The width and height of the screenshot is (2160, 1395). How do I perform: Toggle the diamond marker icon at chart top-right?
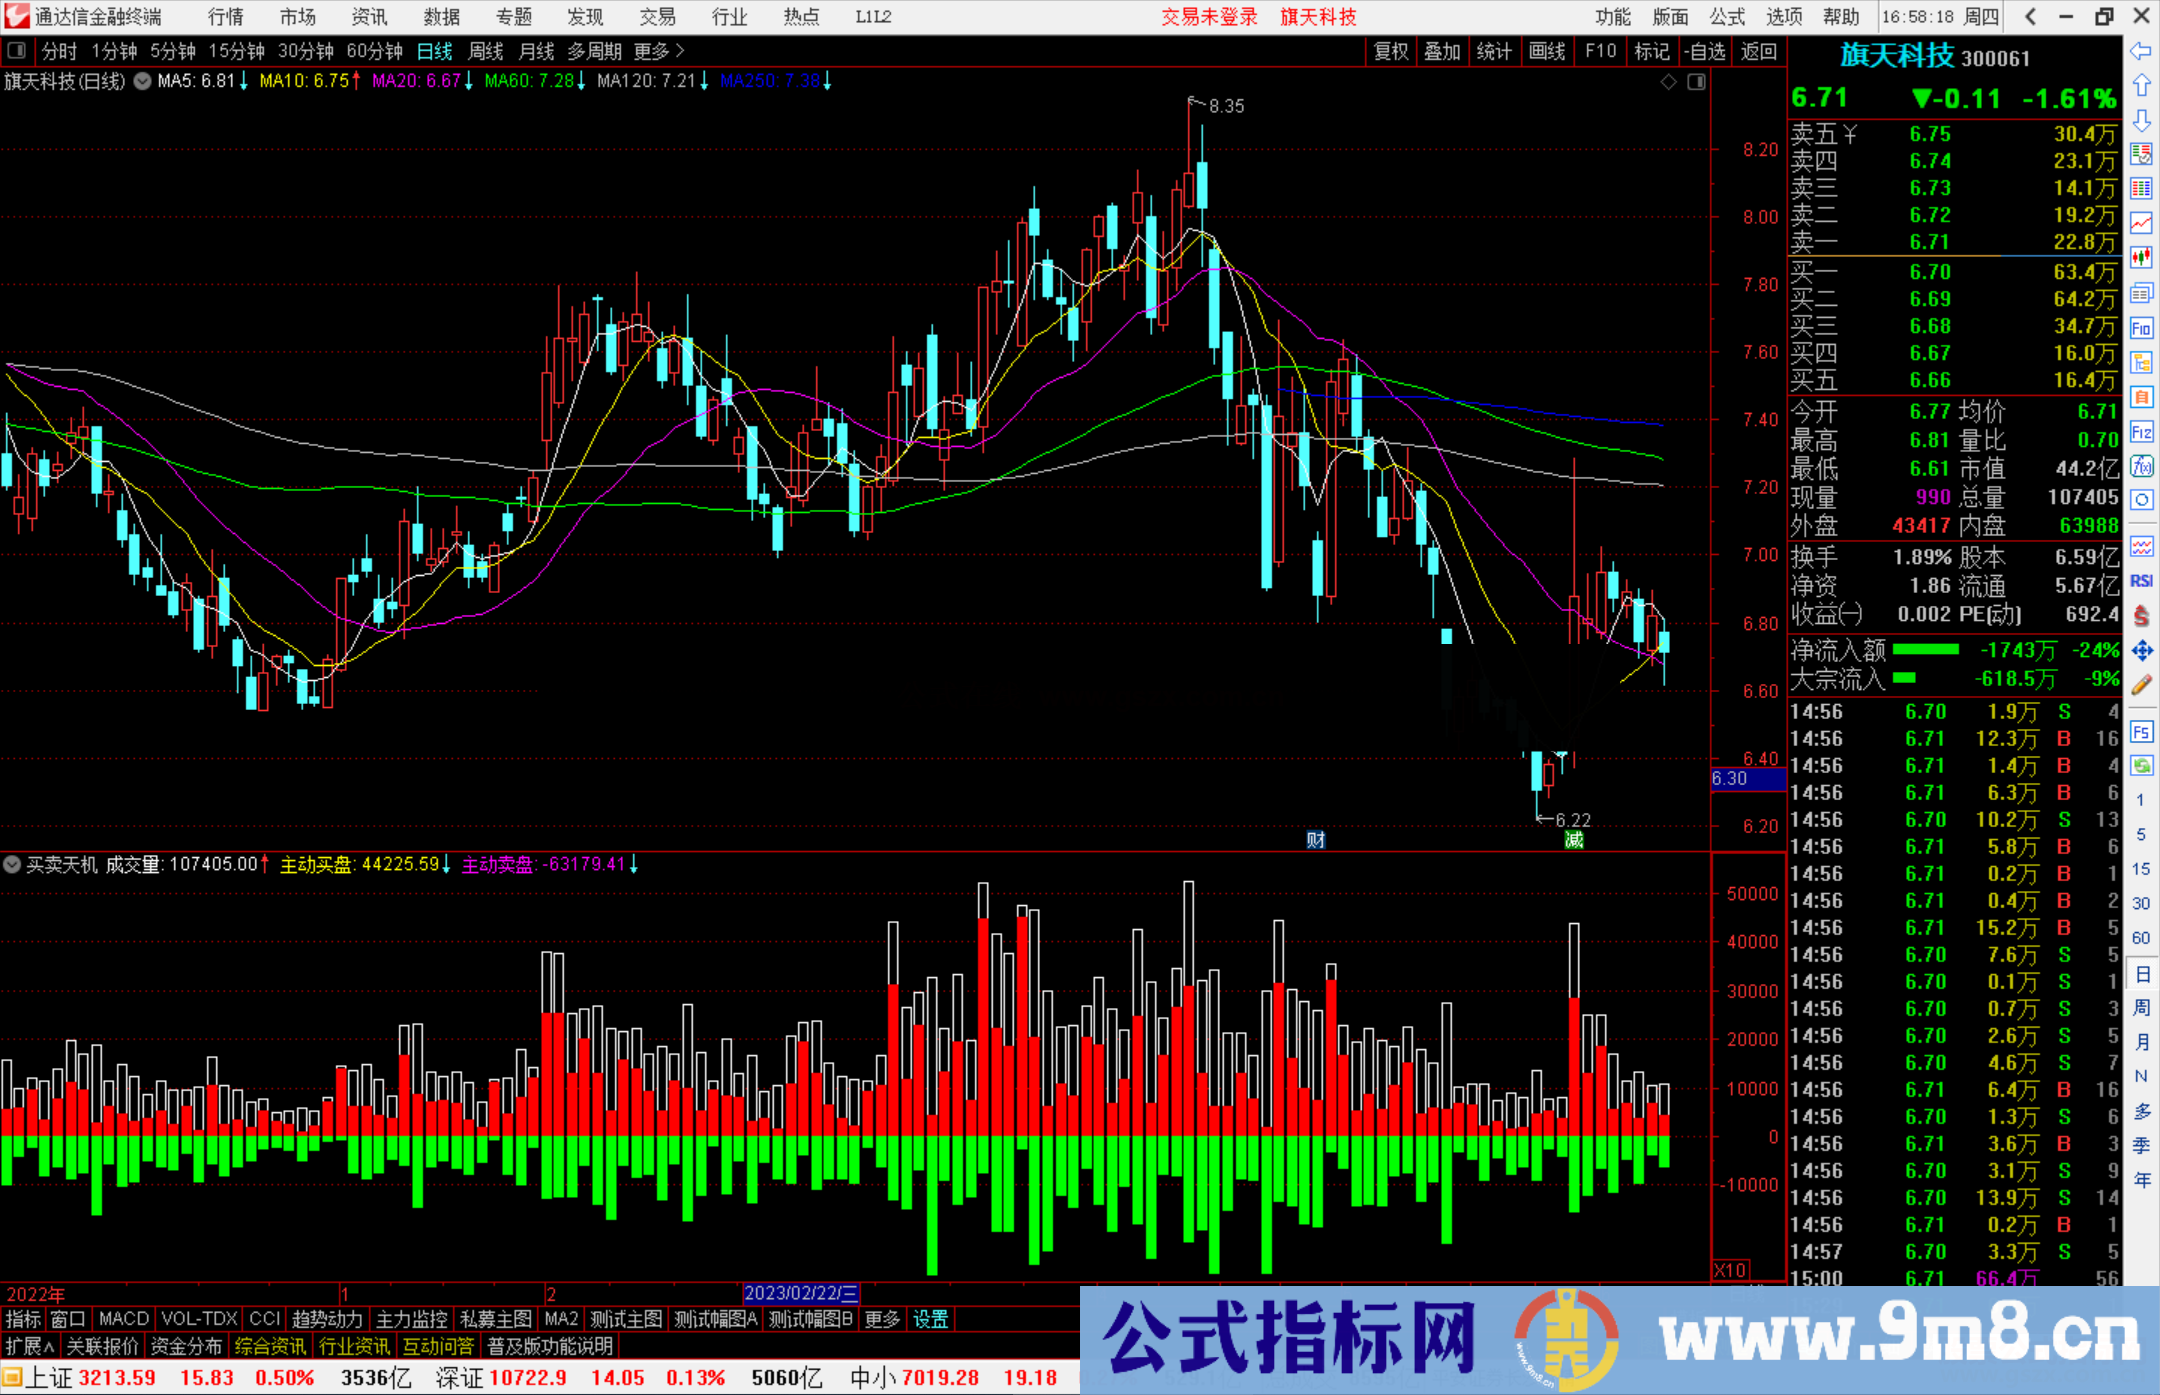(1668, 82)
